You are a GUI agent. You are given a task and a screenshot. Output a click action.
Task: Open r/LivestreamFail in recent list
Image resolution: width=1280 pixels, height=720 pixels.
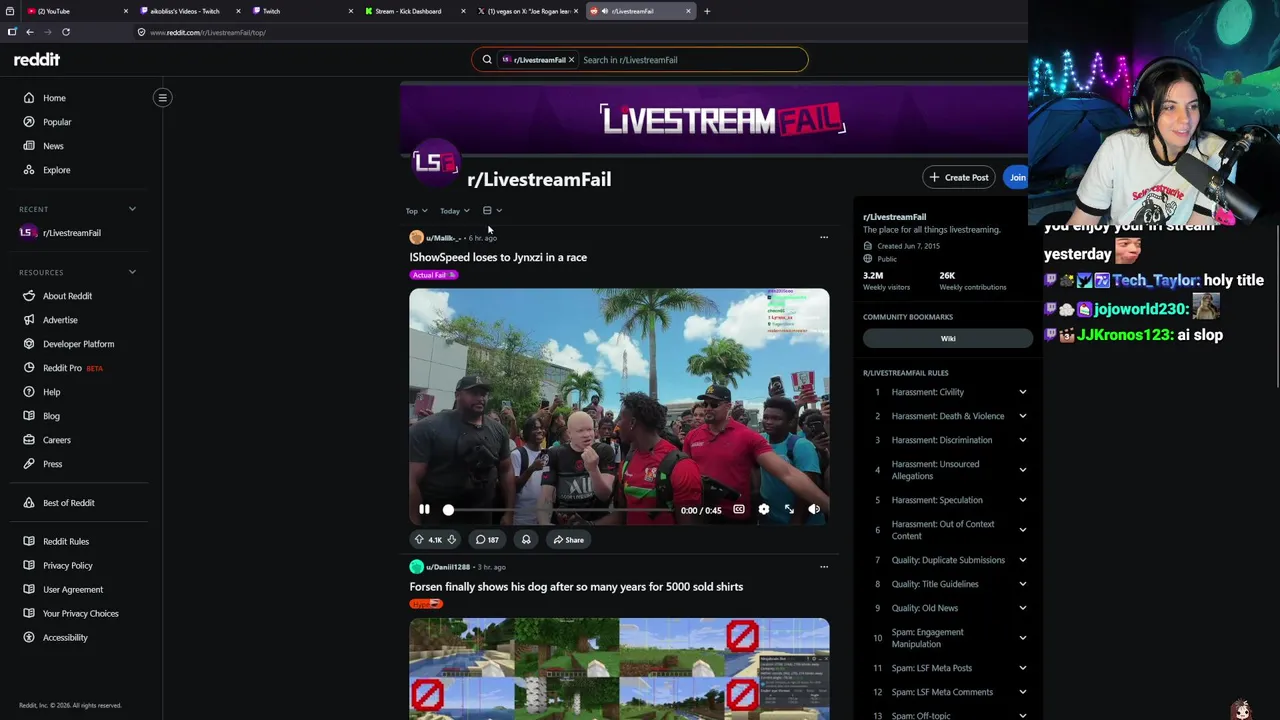72,233
